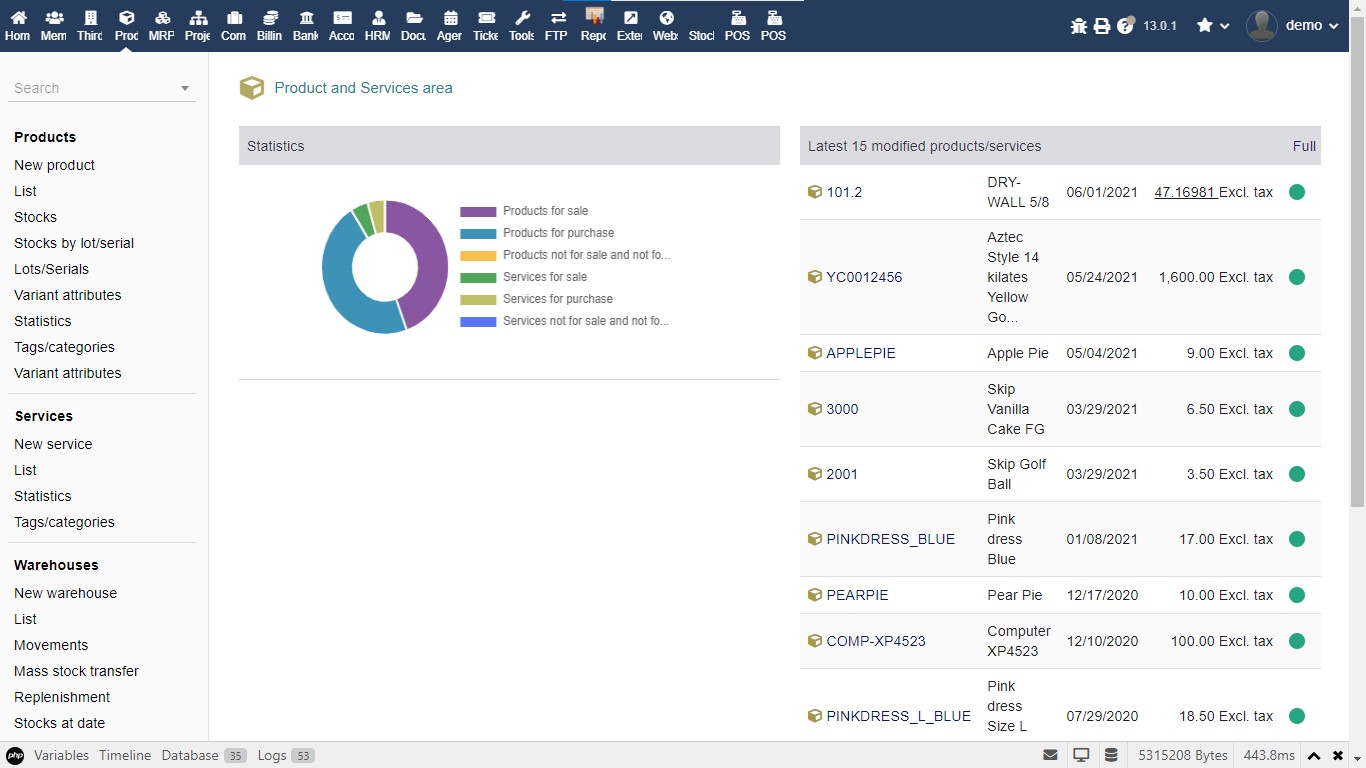Click the green status dot for APPLEPIE
The width and height of the screenshot is (1366, 768).
click(x=1297, y=353)
